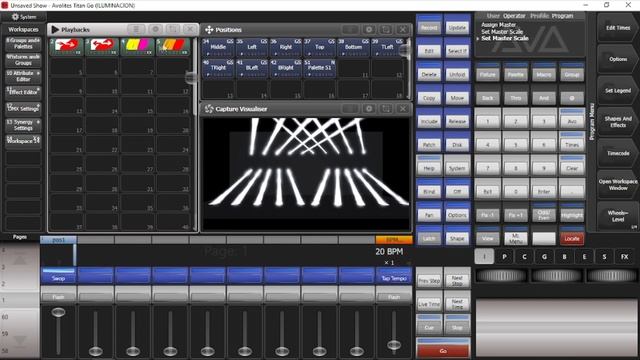
Task: Click page down arrow in Pages
Action: tap(20, 340)
